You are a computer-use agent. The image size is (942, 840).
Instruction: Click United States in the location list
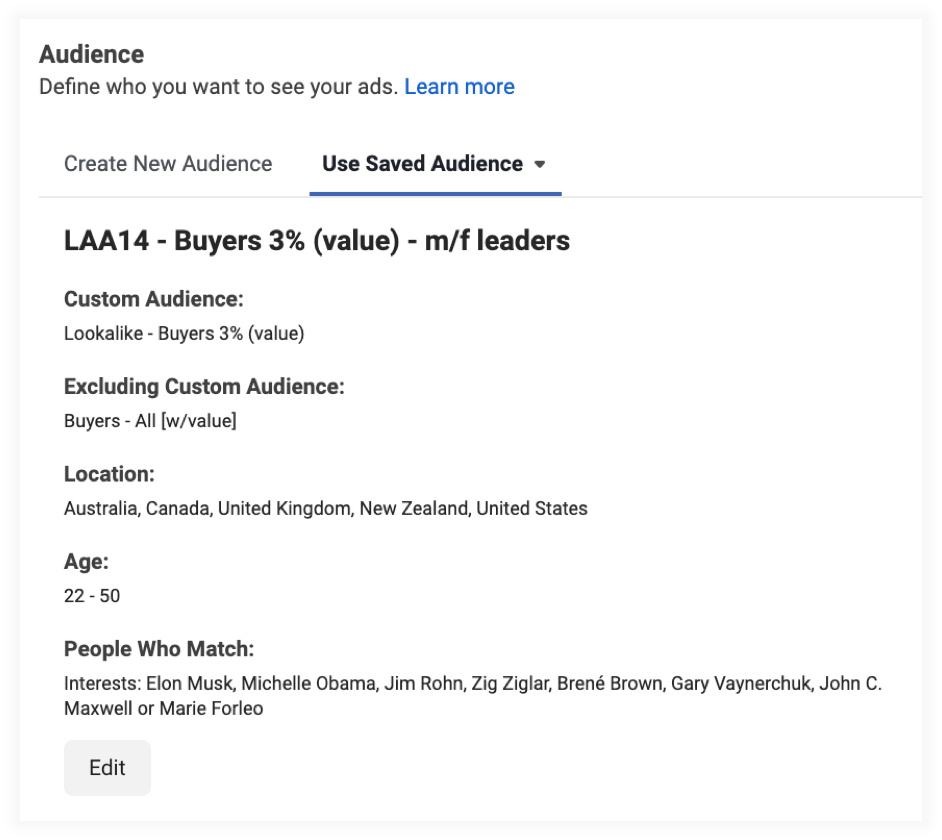531,509
